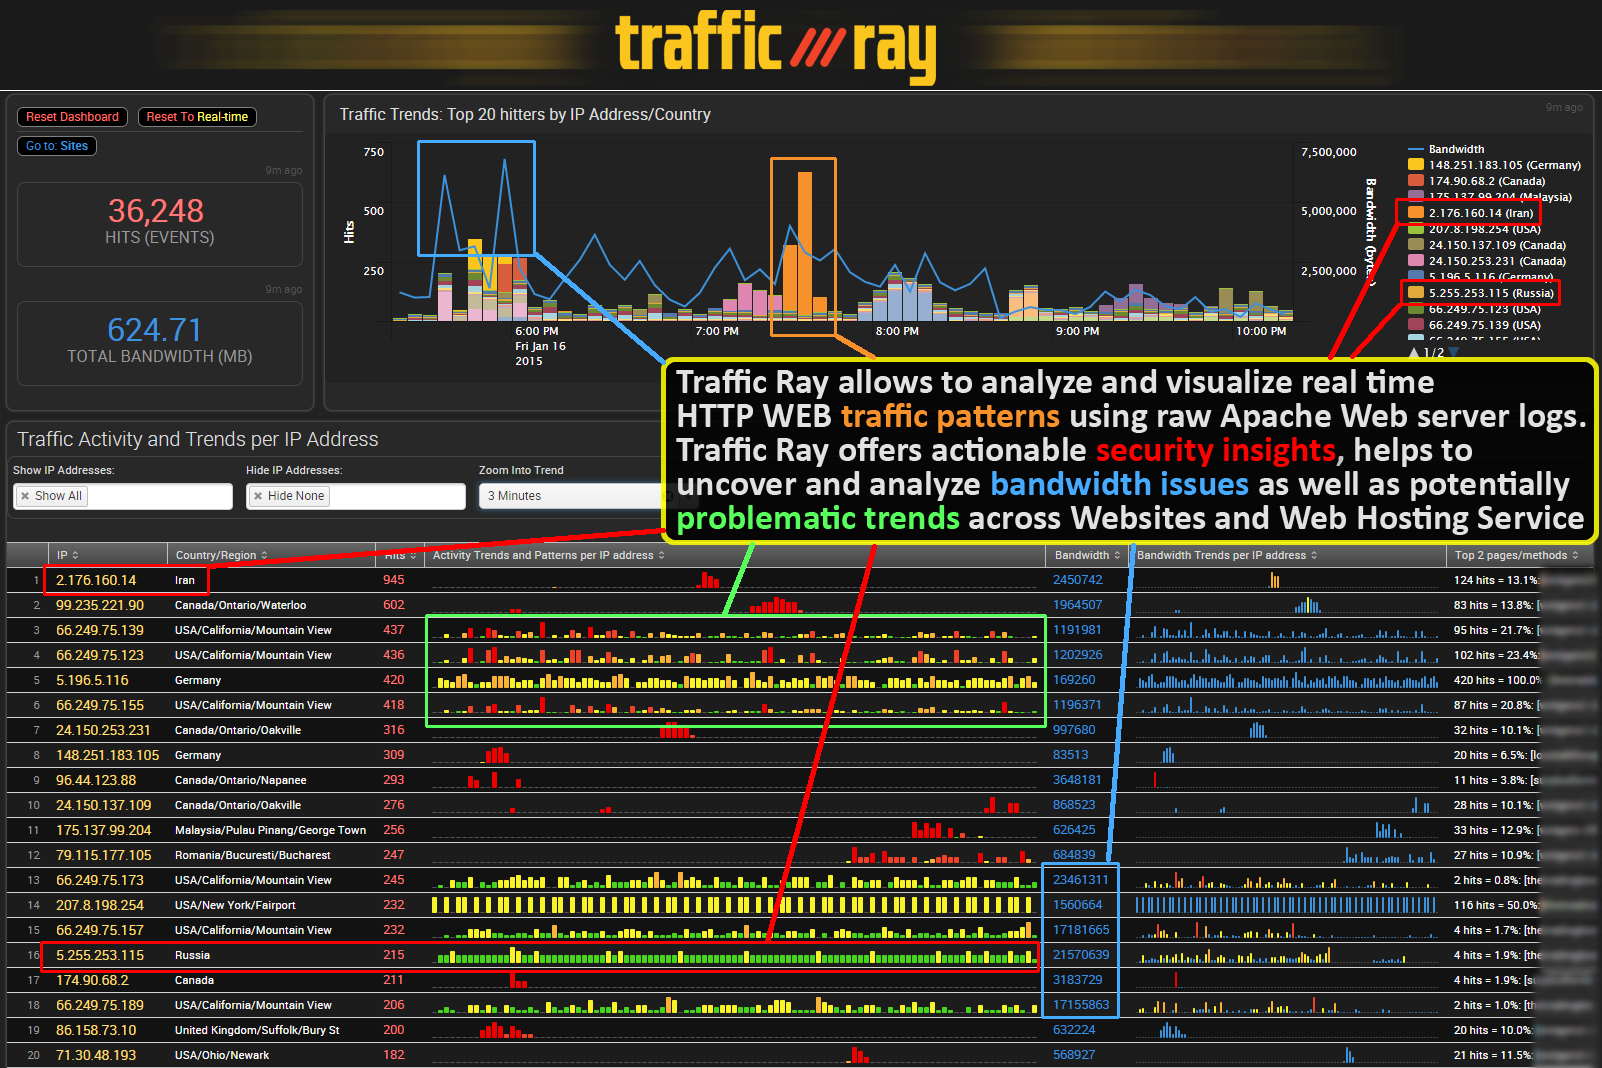Sort table by the IP column
This screenshot has height=1068, width=1602.
coord(68,555)
